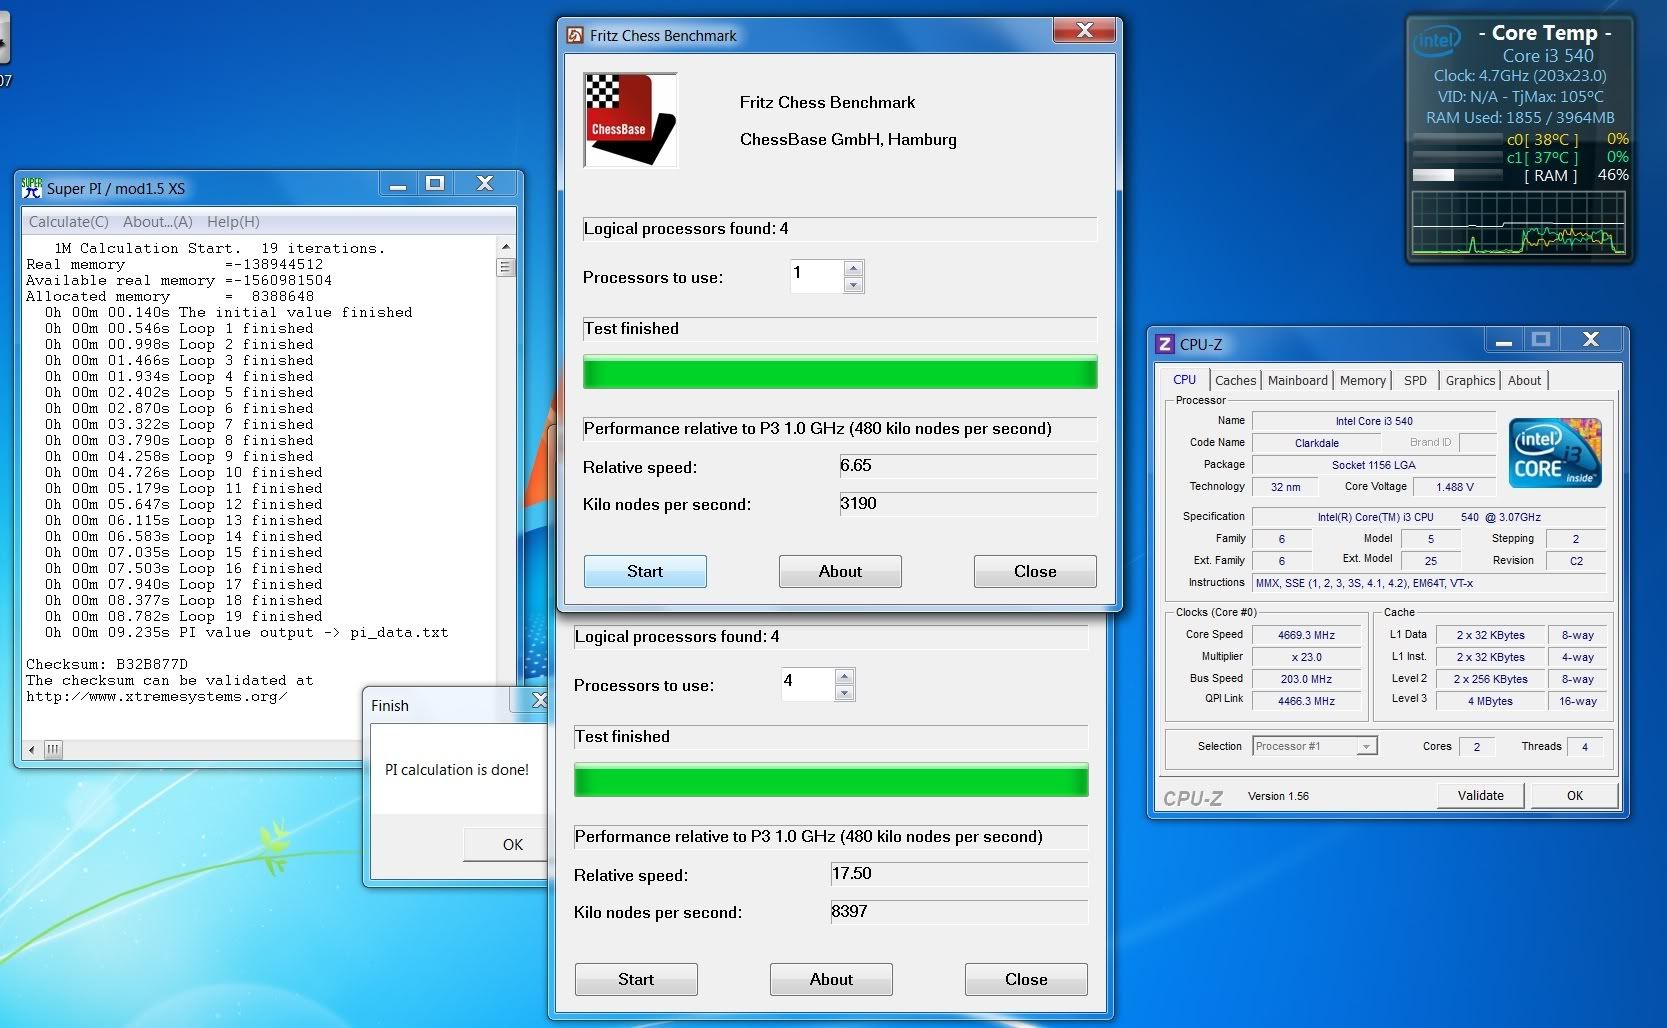This screenshot has width=1667, height=1028.
Task: Click the Super PI title bar icon
Action: tap(32, 187)
